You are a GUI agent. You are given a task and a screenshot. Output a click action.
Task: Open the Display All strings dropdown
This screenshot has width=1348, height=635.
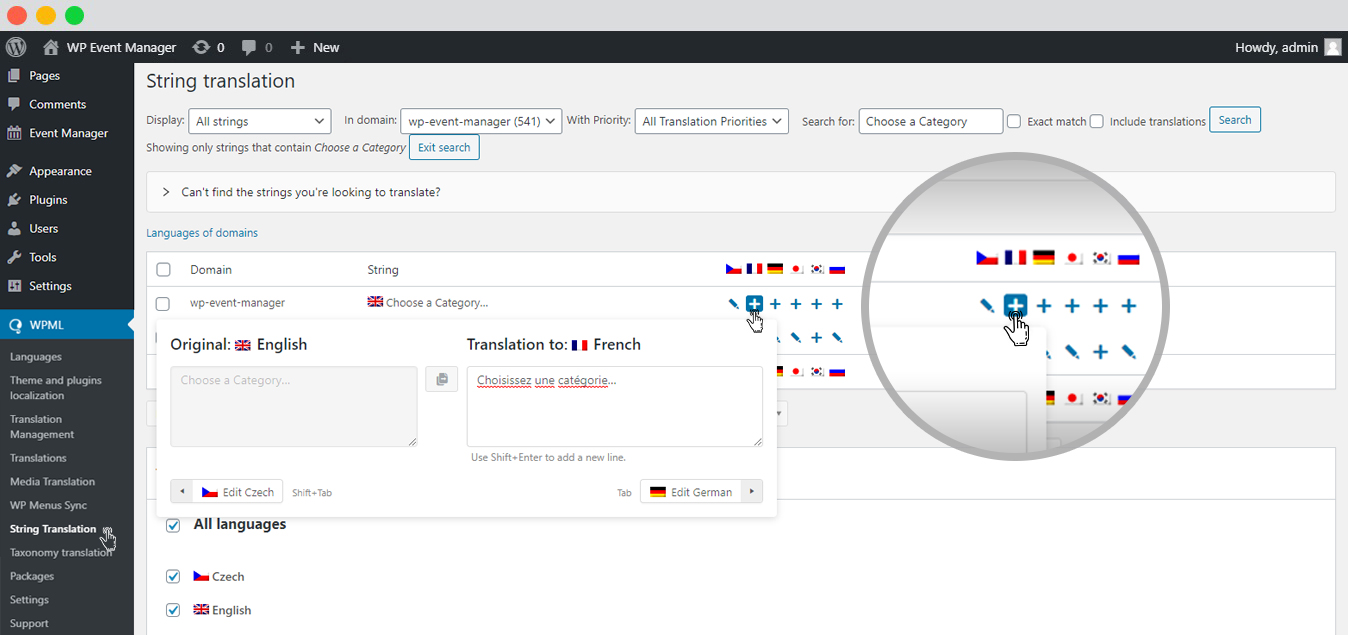tap(260, 121)
